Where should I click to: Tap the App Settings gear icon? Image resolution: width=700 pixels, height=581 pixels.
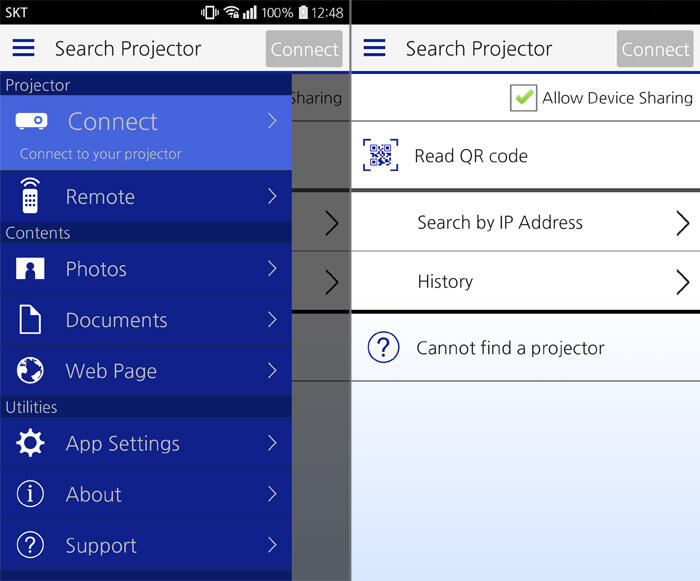30,443
